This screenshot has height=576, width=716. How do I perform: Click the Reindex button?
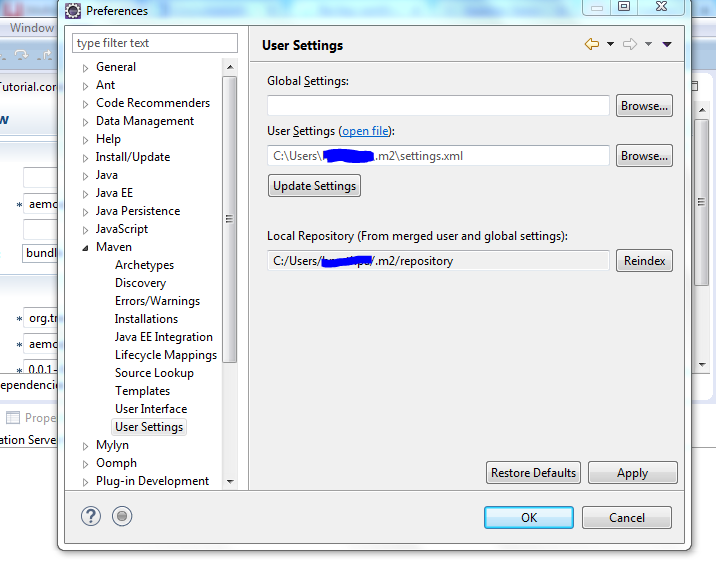pos(644,261)
